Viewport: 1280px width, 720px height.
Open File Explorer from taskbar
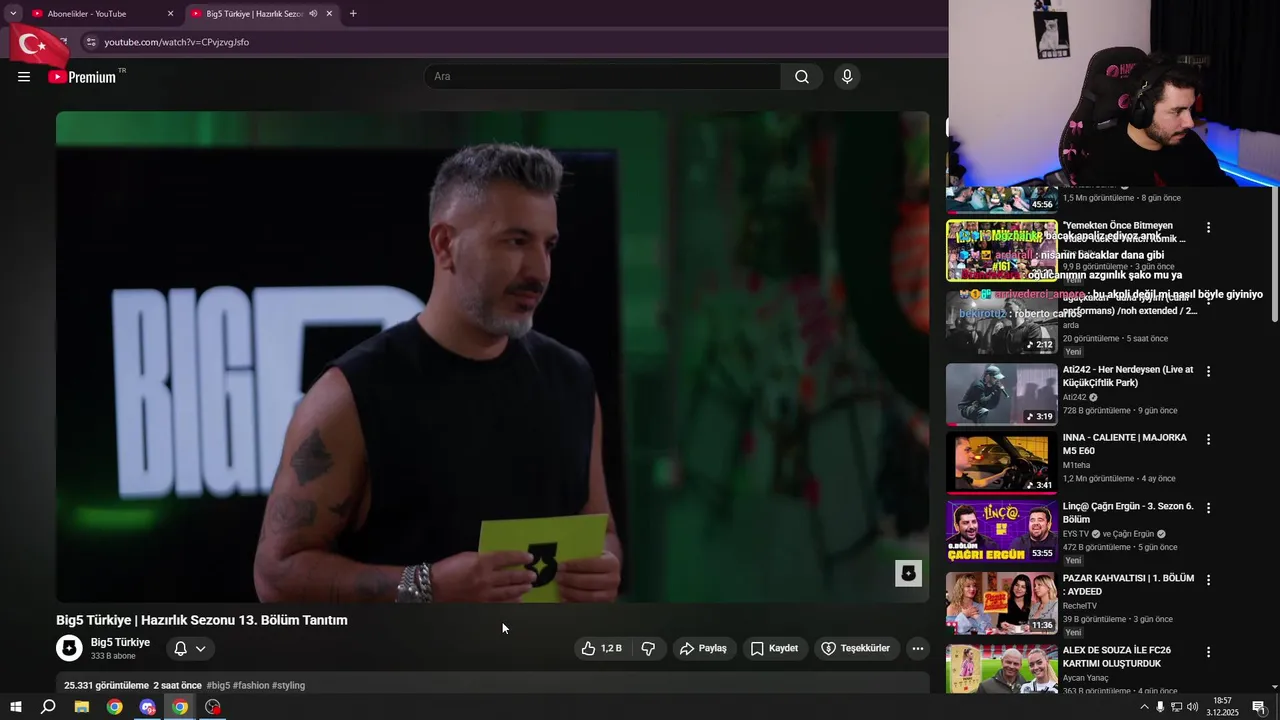click(82, 707)
